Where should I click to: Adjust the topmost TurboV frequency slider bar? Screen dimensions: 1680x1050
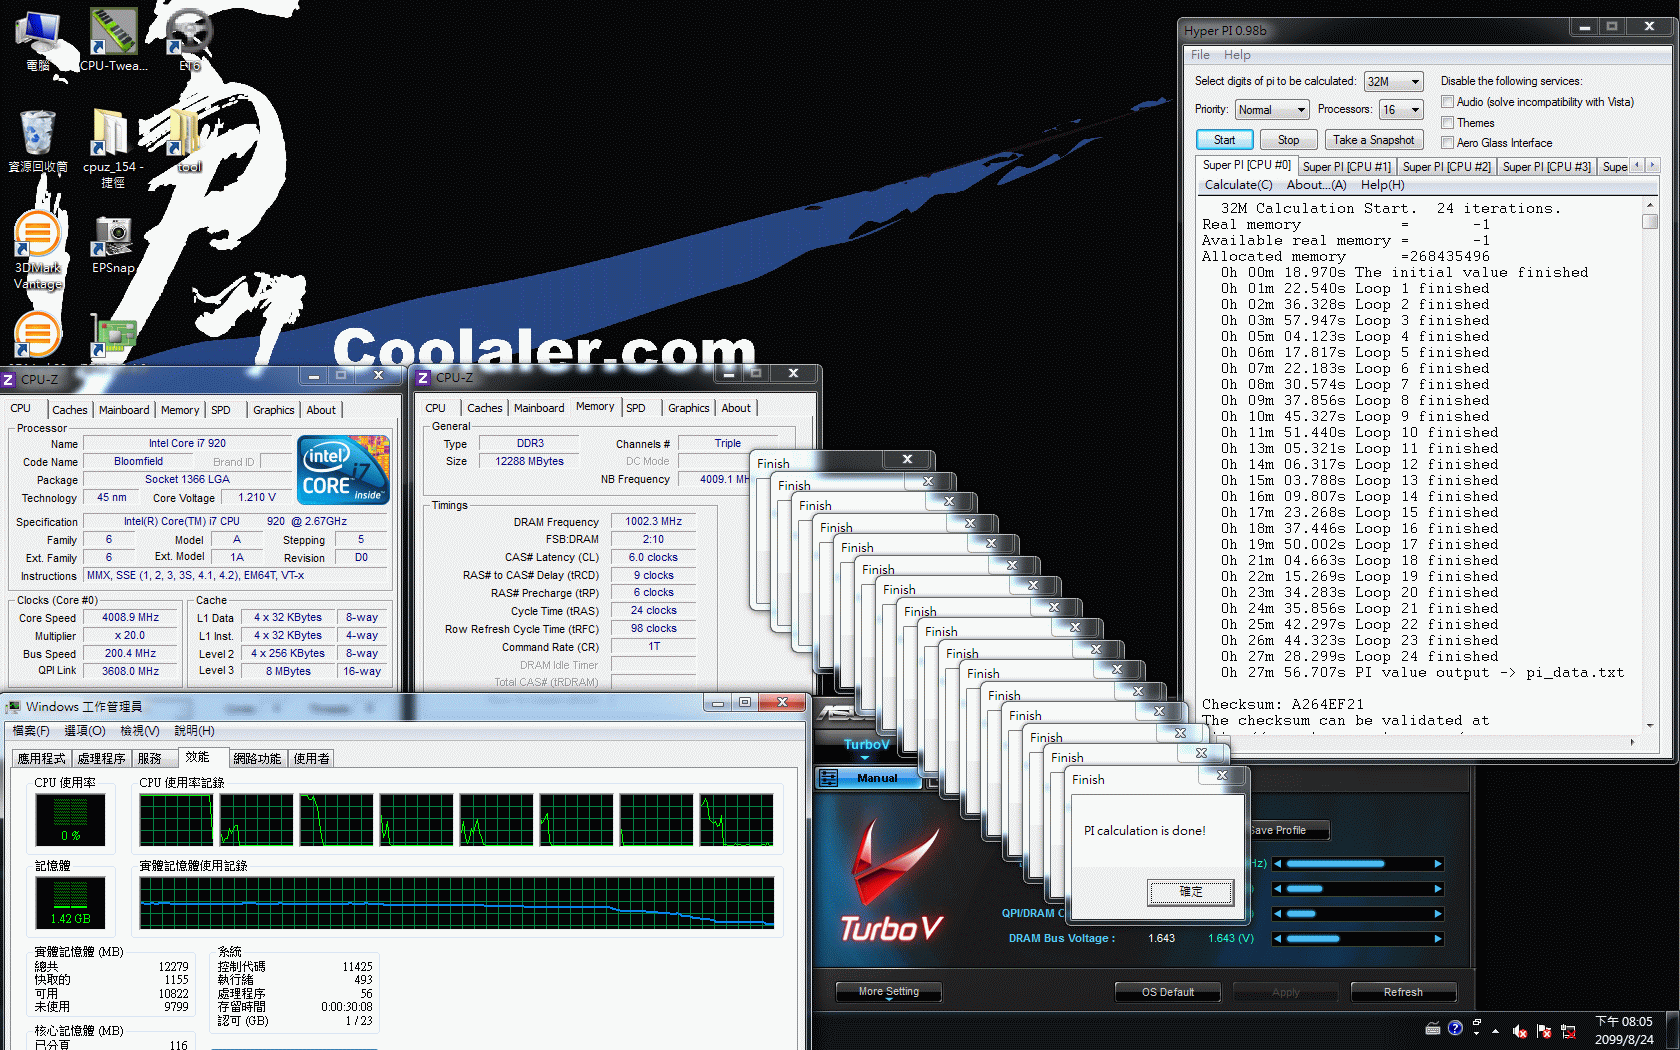click(x=1358, y=864)
